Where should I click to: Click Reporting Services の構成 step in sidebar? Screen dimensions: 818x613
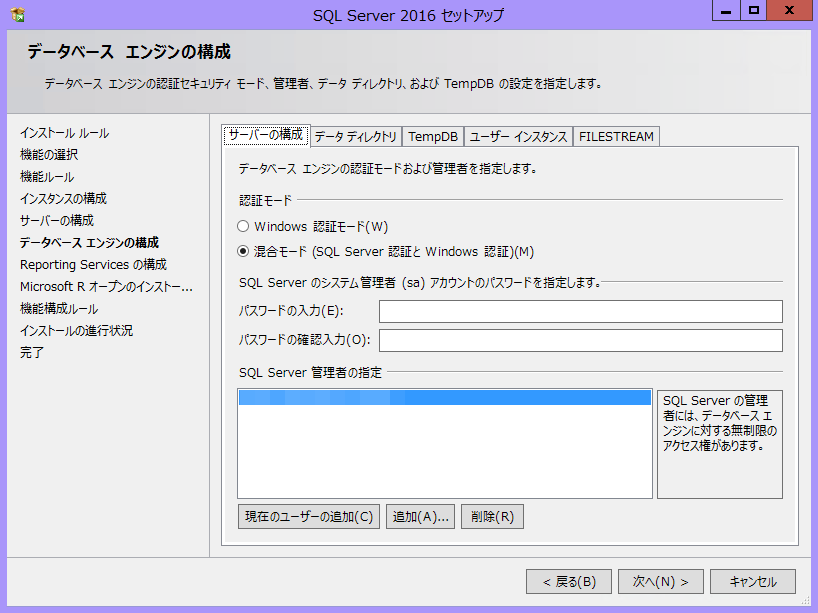[93, 265]
